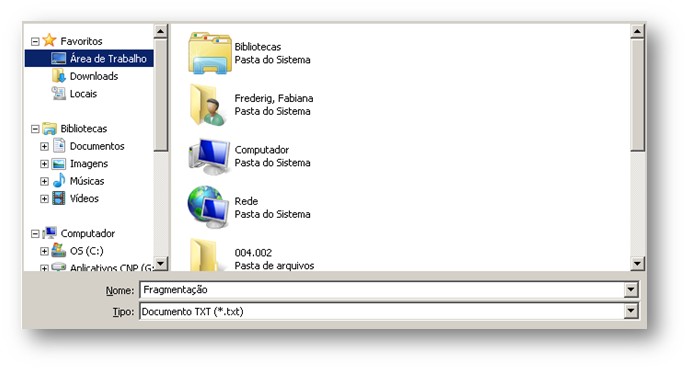Screen dimensions: 689x371
Task: Click the Computador icon in the tree
Action: tap(50, 233)
